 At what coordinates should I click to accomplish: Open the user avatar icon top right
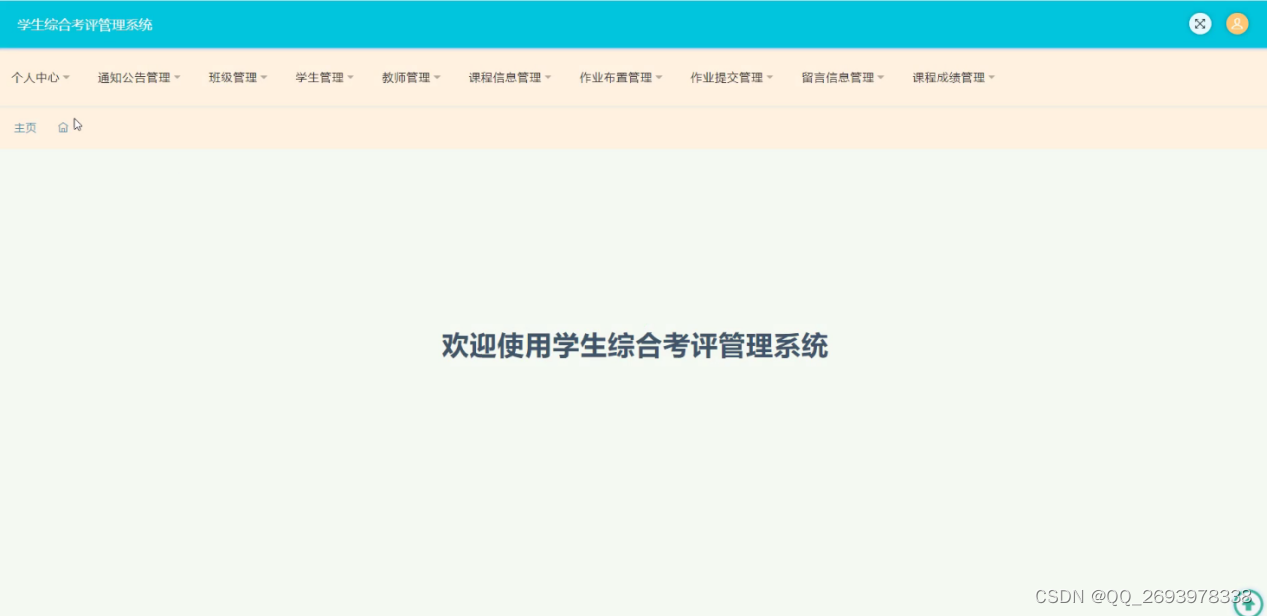pos(1236,23)
